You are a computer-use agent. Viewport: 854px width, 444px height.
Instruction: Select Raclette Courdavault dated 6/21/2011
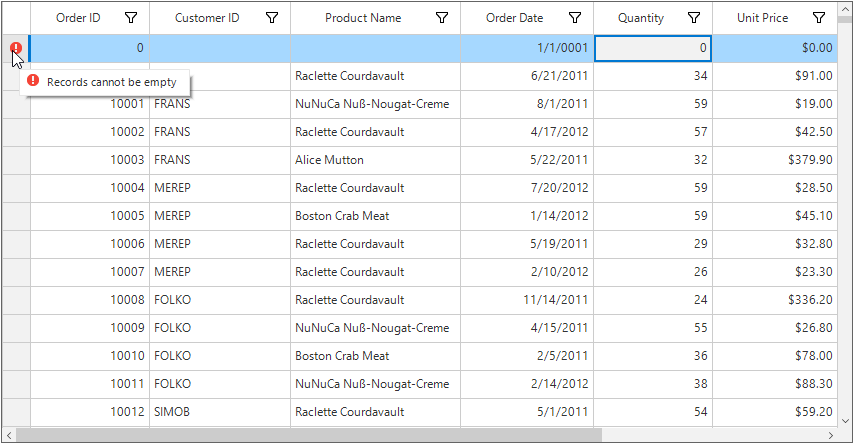(x=375, y=76)
